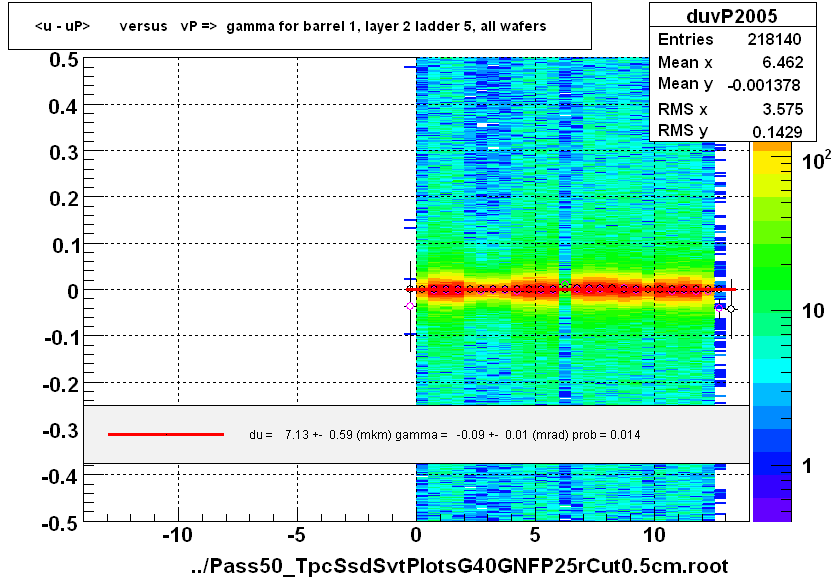This screenshot has height=579, width=833.
Task: Click the magenta marker left of x=0
Action: [x=410, y=306]
